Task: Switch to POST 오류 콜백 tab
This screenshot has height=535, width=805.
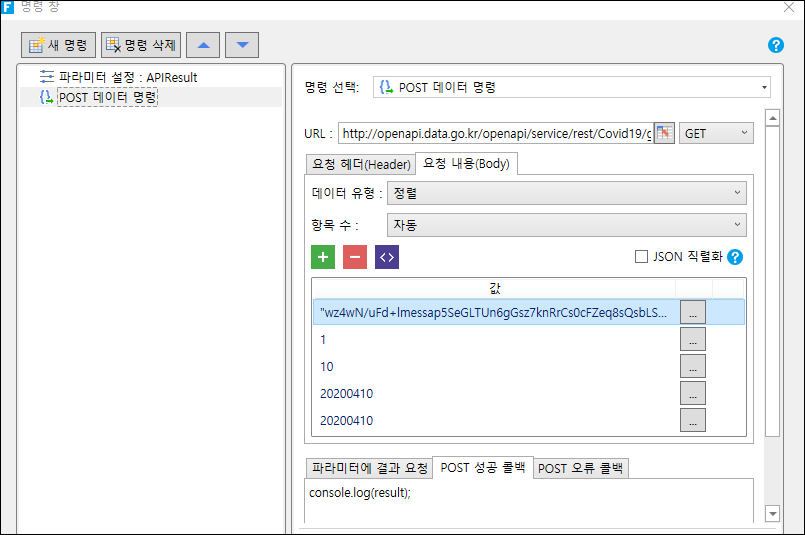Action: point(580,468)
